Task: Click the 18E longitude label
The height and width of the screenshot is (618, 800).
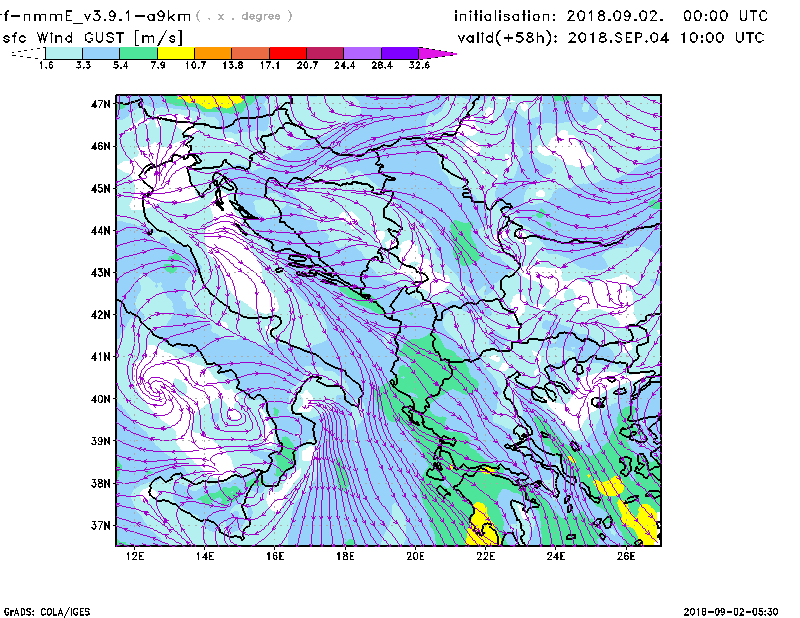Action: 345,556
